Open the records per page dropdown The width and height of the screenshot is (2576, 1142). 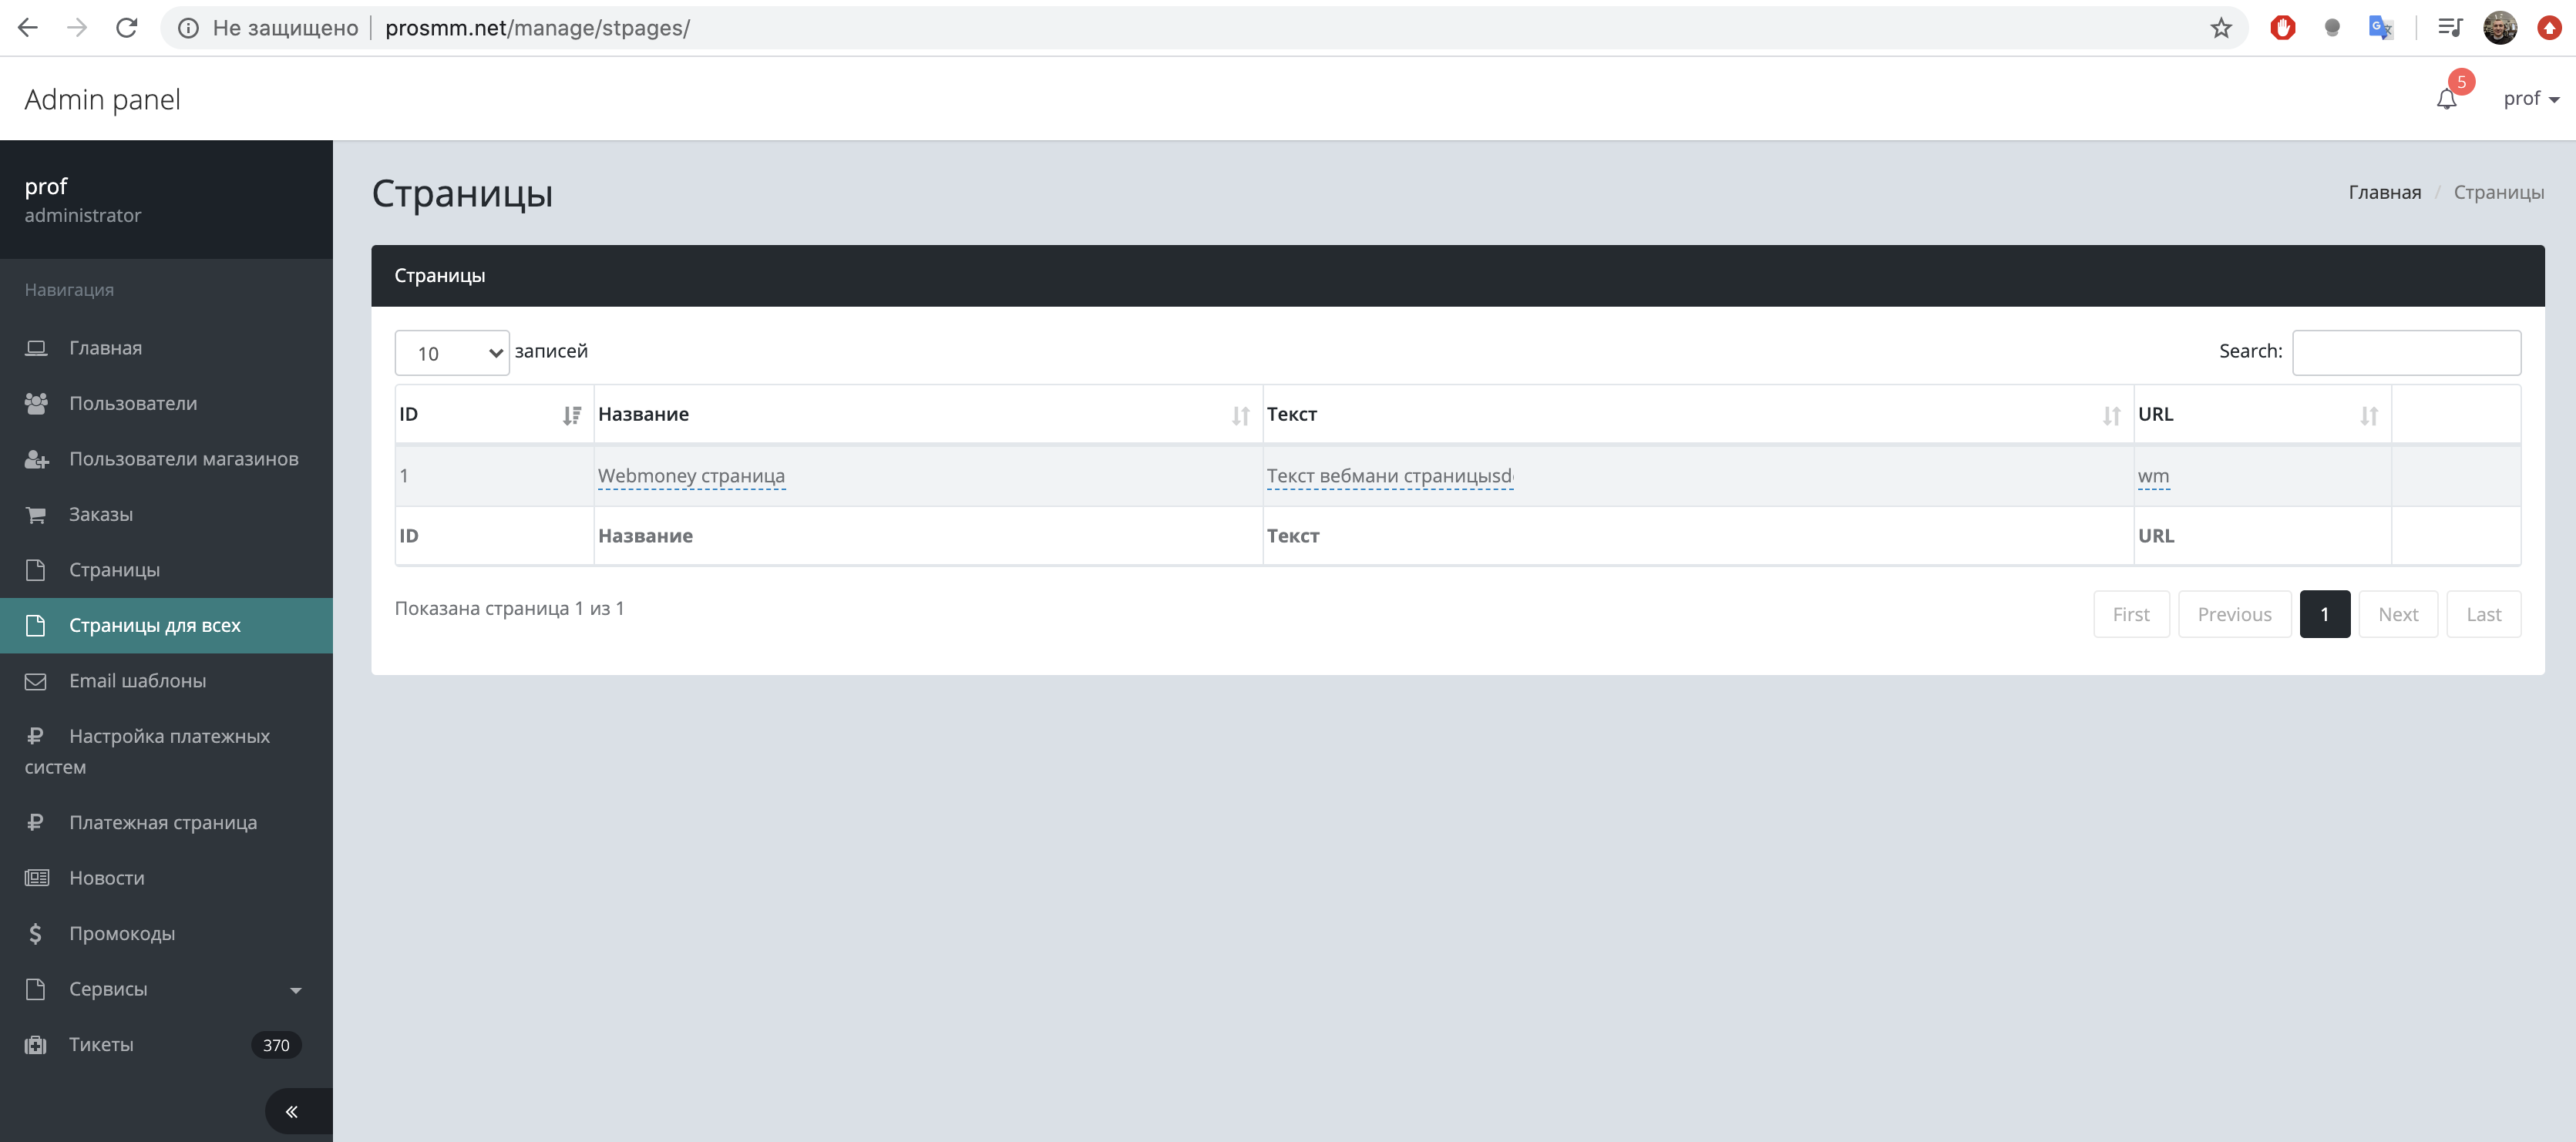(452, 353)
